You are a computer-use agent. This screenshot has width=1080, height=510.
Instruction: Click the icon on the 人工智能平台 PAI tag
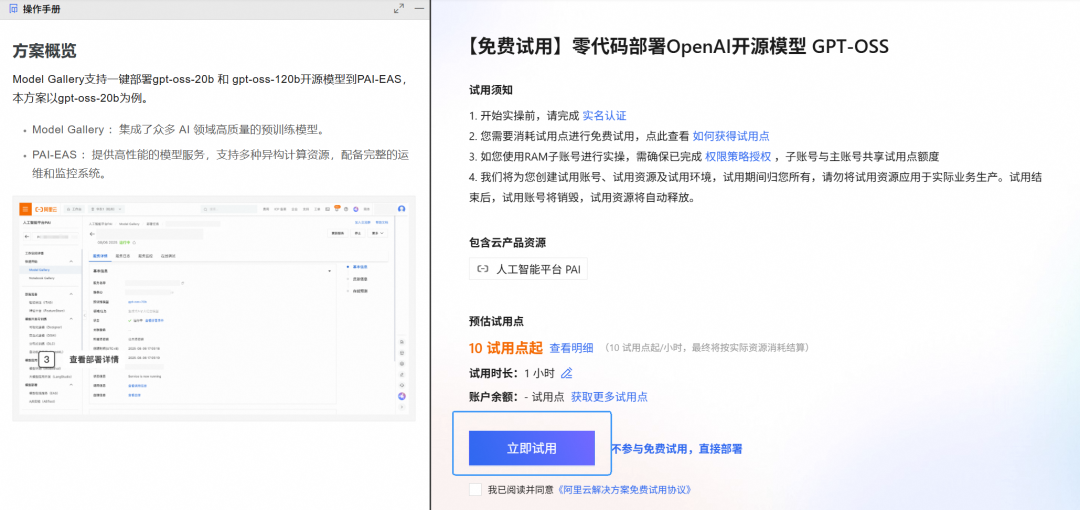tap(483, 269)
